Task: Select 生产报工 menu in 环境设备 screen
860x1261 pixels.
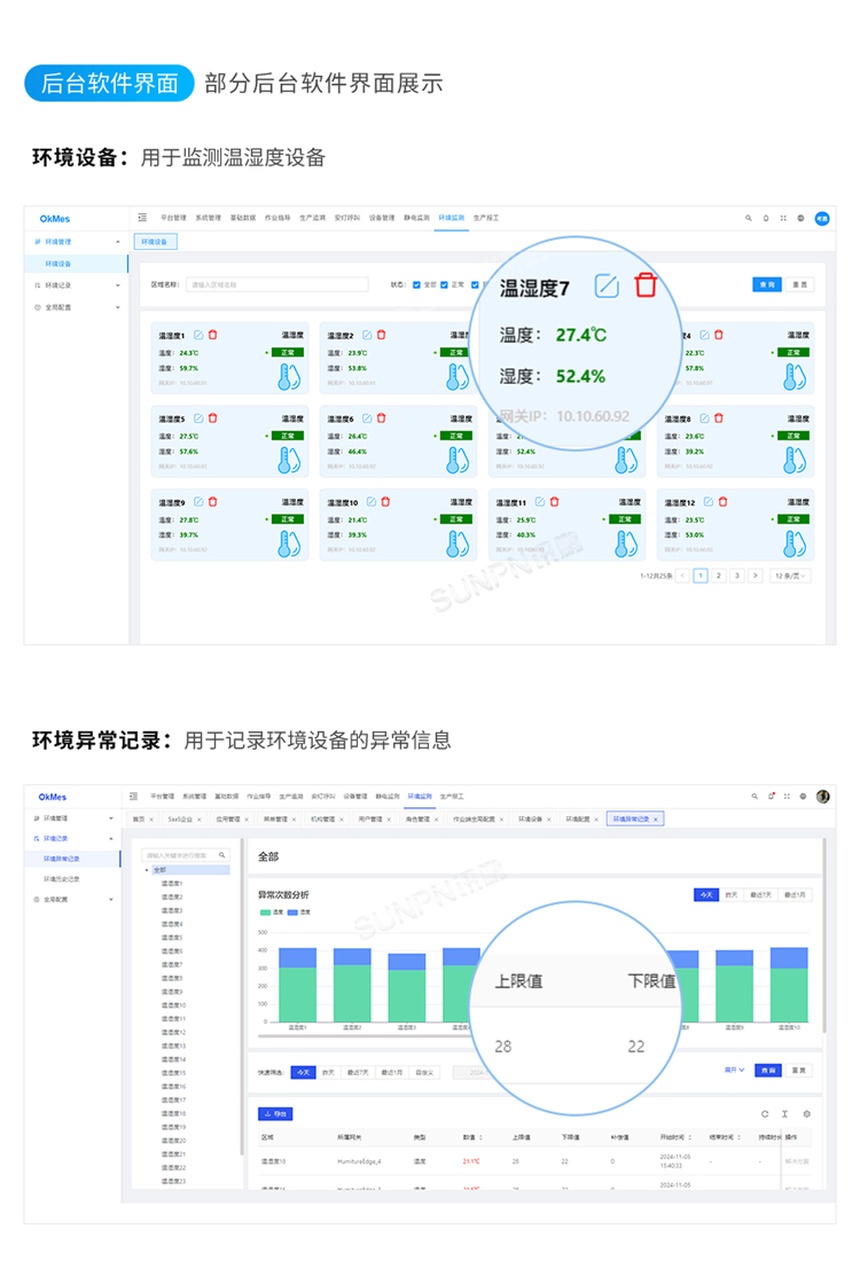Action: click(x=486, y=218)
